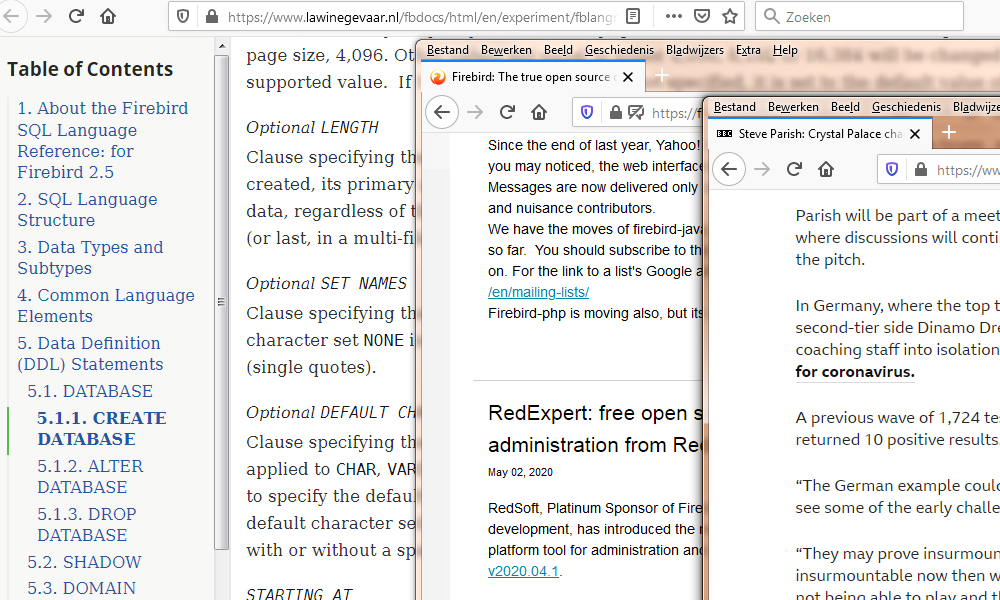Click scroll-up arrow of contents scrollbar
The width and height of the screenshot is (1000, 600).
221,47
